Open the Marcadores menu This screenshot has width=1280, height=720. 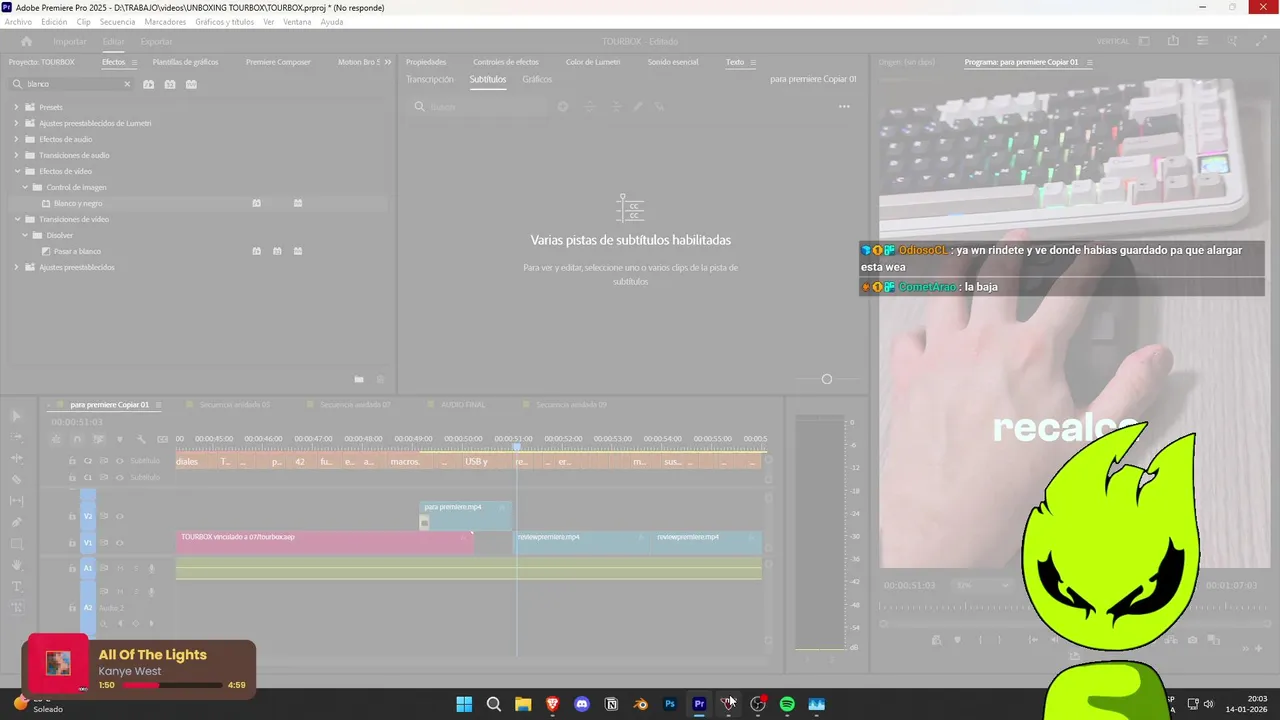pyautogui.click(x=165, y=21)
